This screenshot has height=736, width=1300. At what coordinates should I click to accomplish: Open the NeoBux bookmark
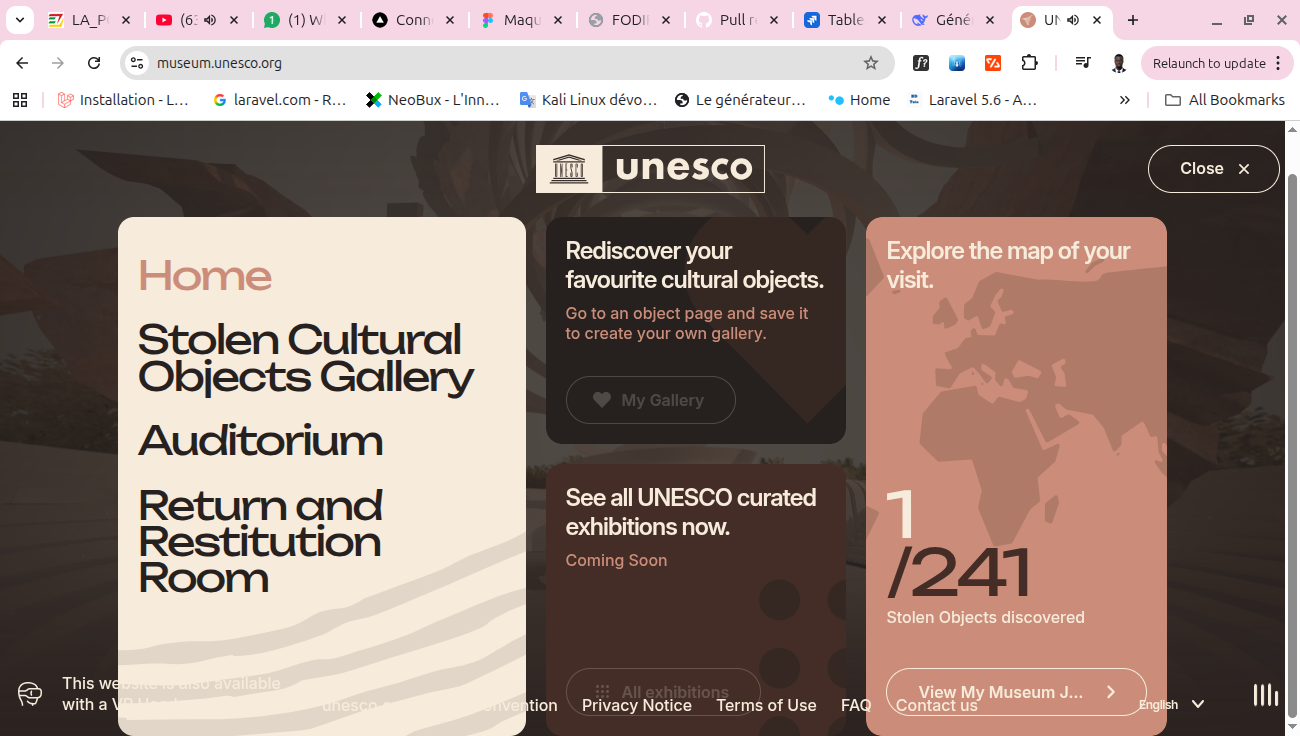click(433, 100)
